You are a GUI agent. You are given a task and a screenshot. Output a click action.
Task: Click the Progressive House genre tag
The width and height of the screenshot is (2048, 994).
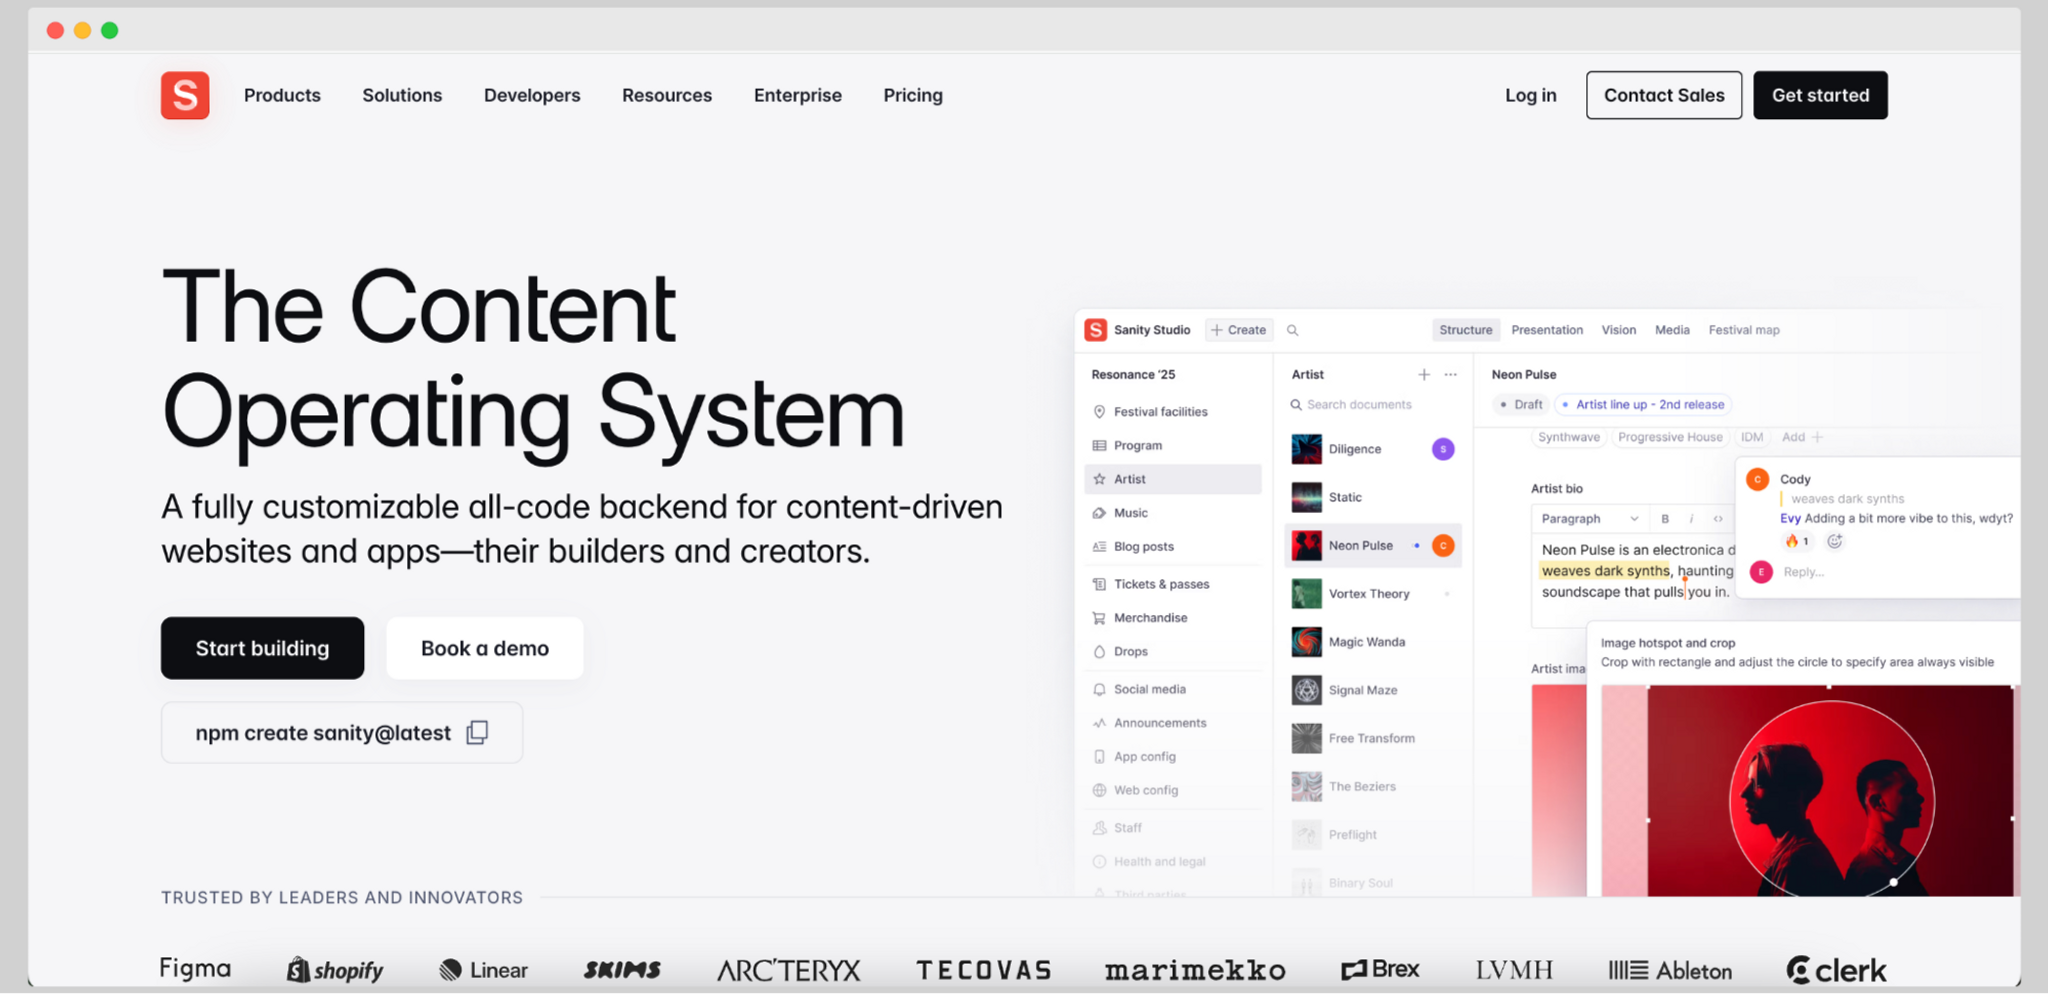(1670, 437)
